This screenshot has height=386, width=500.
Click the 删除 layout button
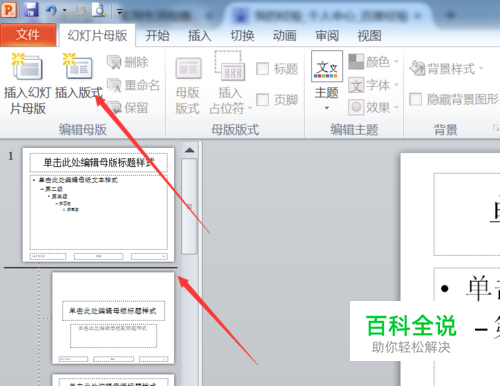[128, 62]
